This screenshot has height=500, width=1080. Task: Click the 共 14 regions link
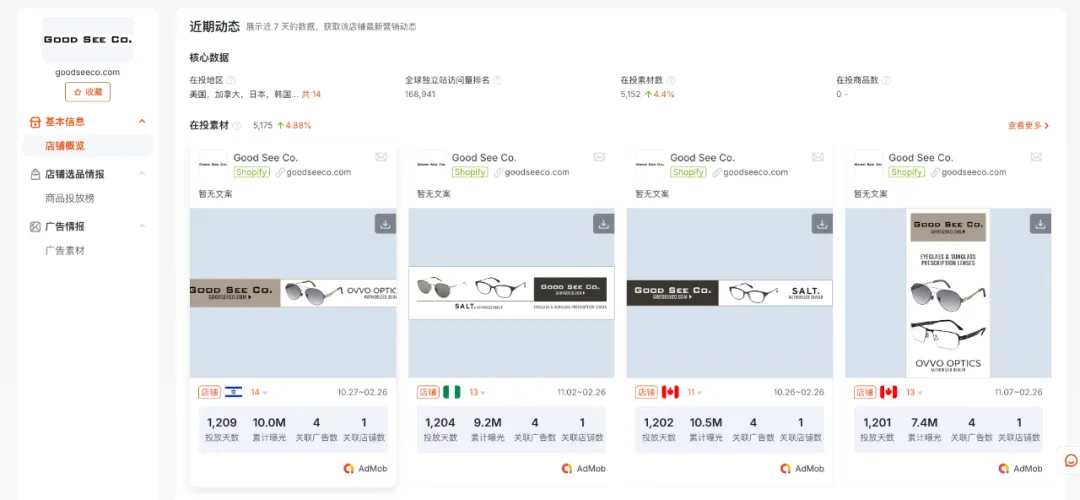pos(312,94)
